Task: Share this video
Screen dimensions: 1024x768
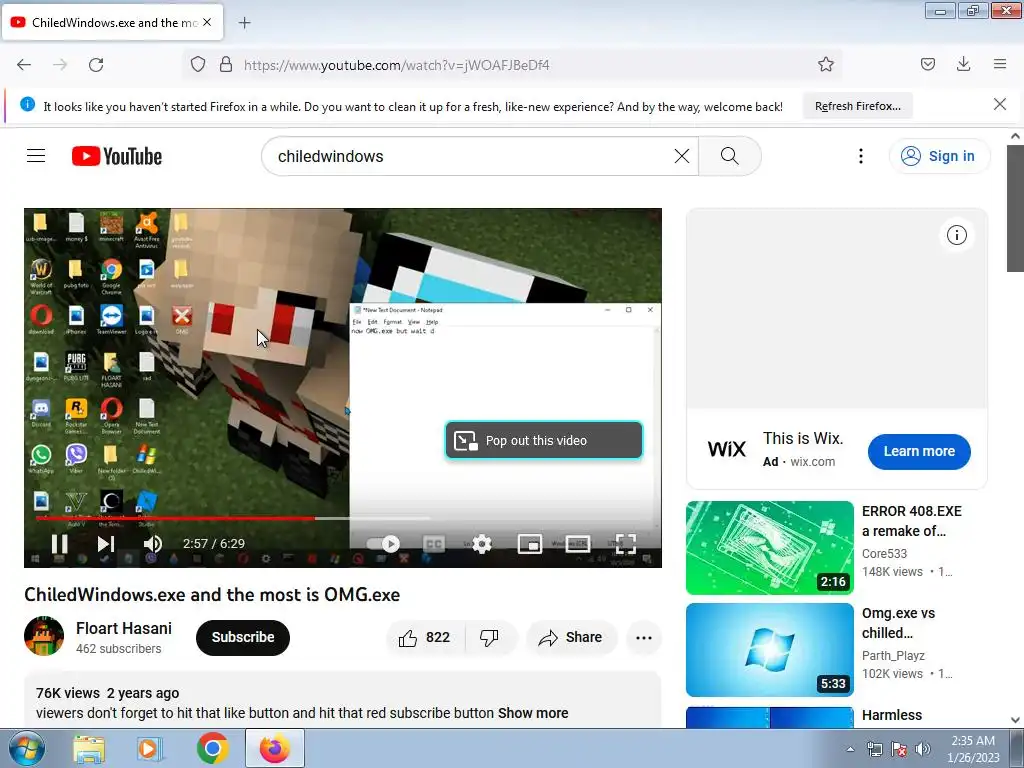Action: pos(571,637)
